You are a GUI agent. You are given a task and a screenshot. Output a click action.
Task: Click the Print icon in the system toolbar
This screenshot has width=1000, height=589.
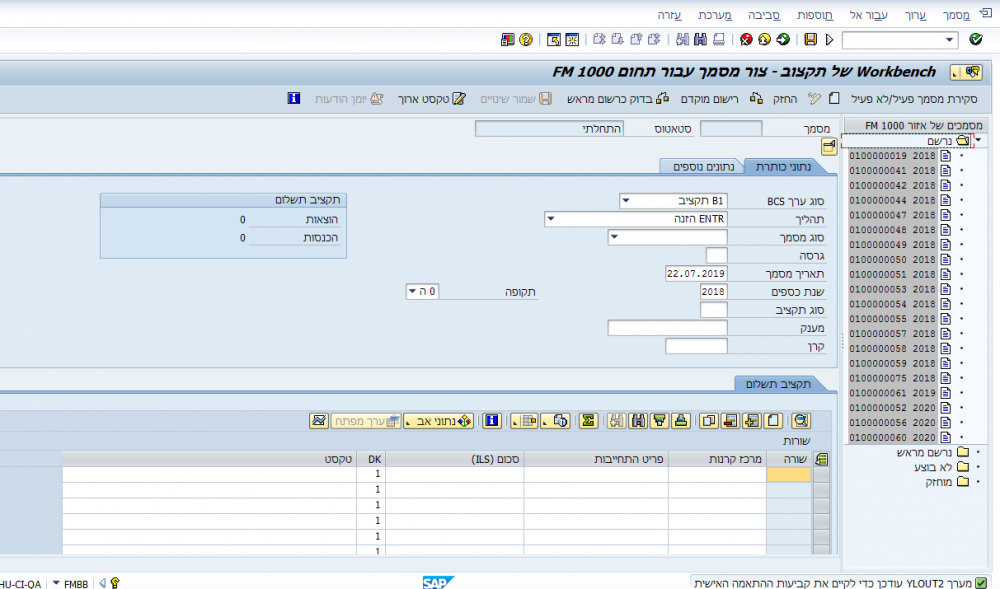coord(719,40)
